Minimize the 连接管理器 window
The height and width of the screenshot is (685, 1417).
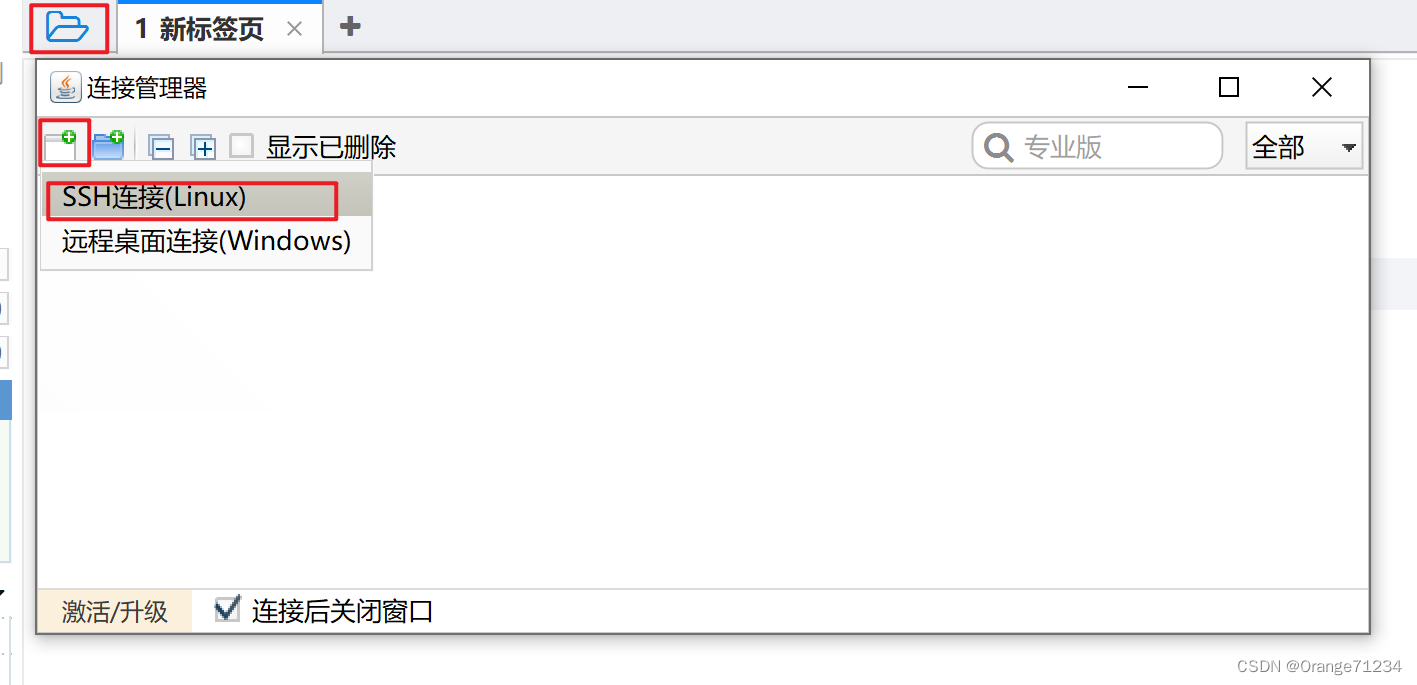tap(1137, 88)
